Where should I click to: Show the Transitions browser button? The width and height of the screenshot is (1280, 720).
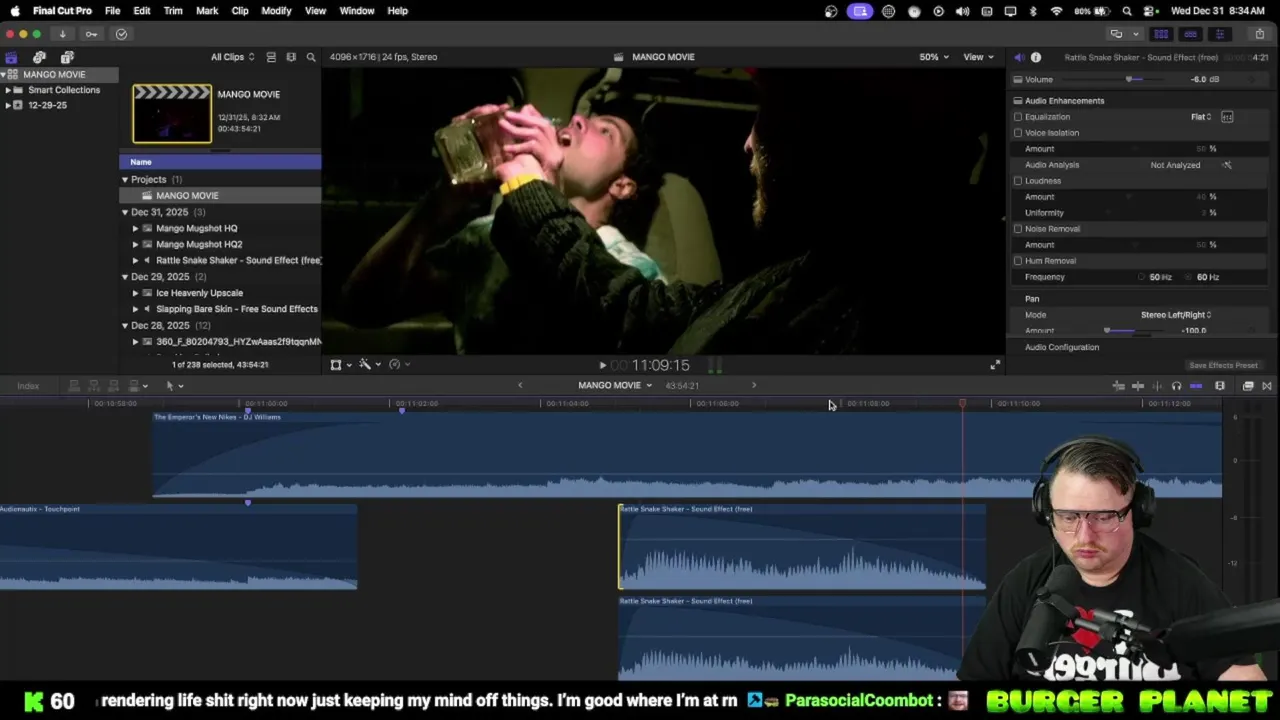point(1267,386)
